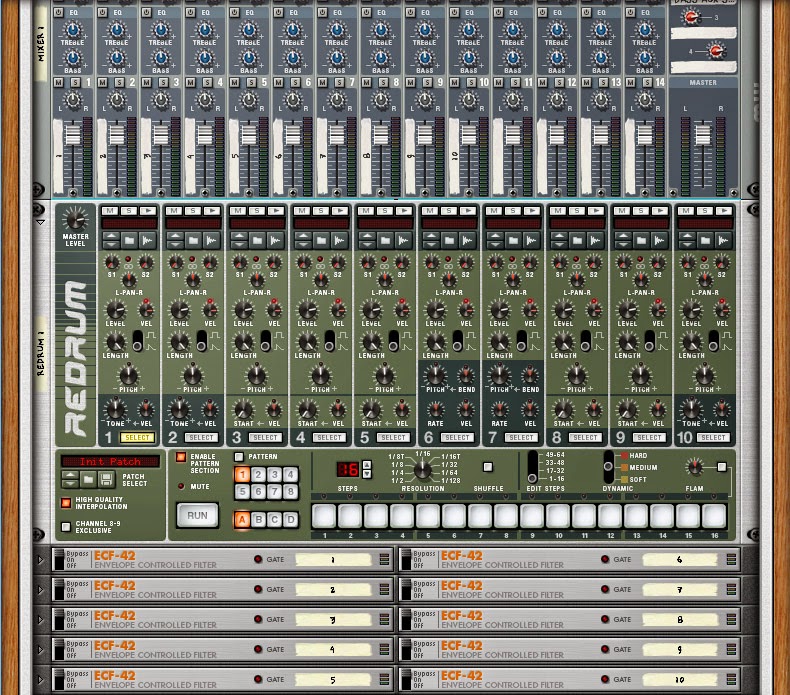Click the sampling waveform icon on Redrum channel 8
The height and width of the screenshot is (695, 790).
(x=596, y=240)
